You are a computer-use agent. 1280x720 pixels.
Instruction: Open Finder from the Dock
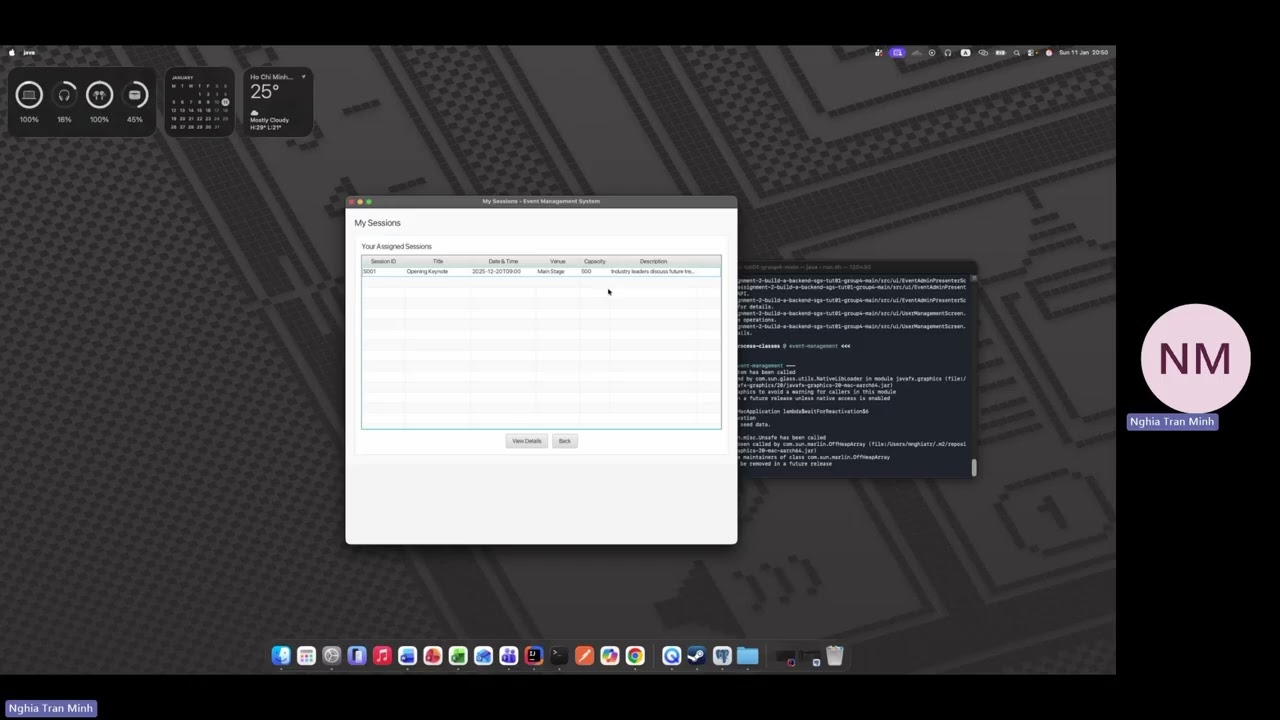pos(281,656)
